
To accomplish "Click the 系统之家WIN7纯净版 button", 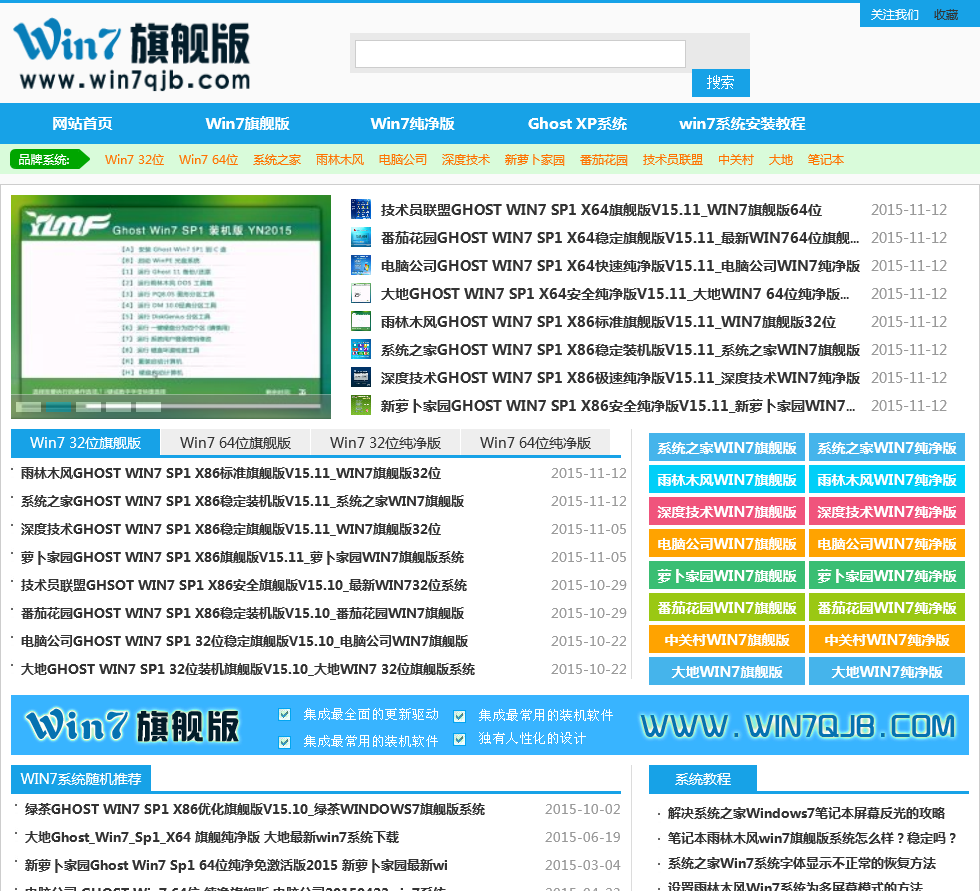I will pos(886,448).
